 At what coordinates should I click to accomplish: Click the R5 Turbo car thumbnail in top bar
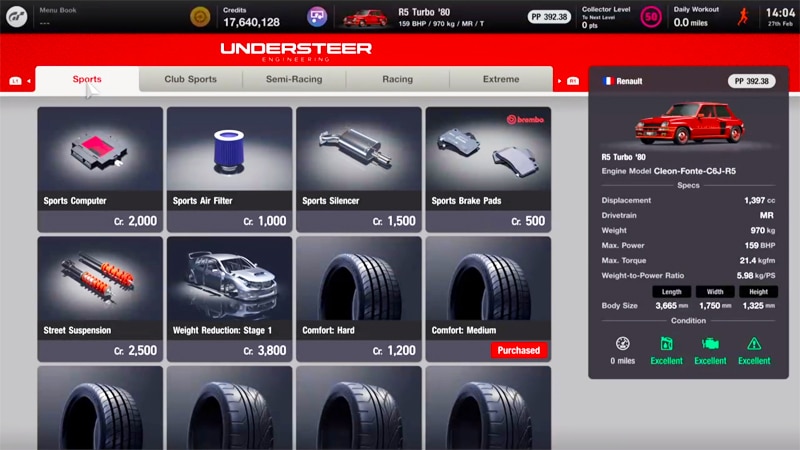pyautogui.click(x=365, y=17)
